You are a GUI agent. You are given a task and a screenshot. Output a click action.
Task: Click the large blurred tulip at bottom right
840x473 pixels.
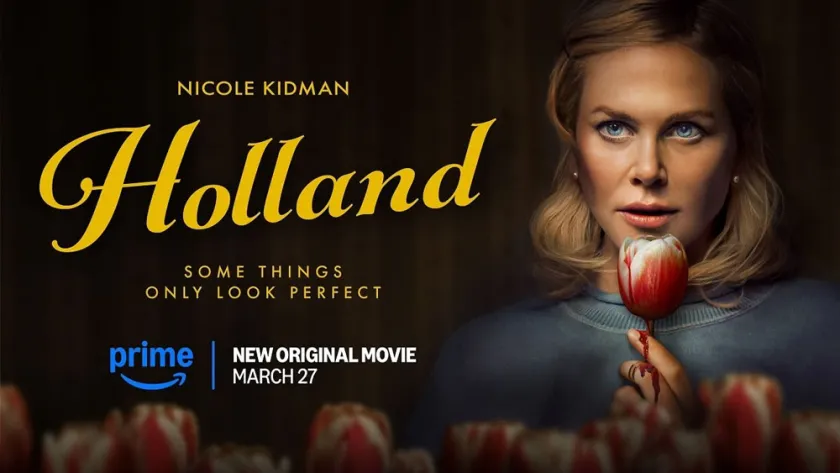(744, 419)
